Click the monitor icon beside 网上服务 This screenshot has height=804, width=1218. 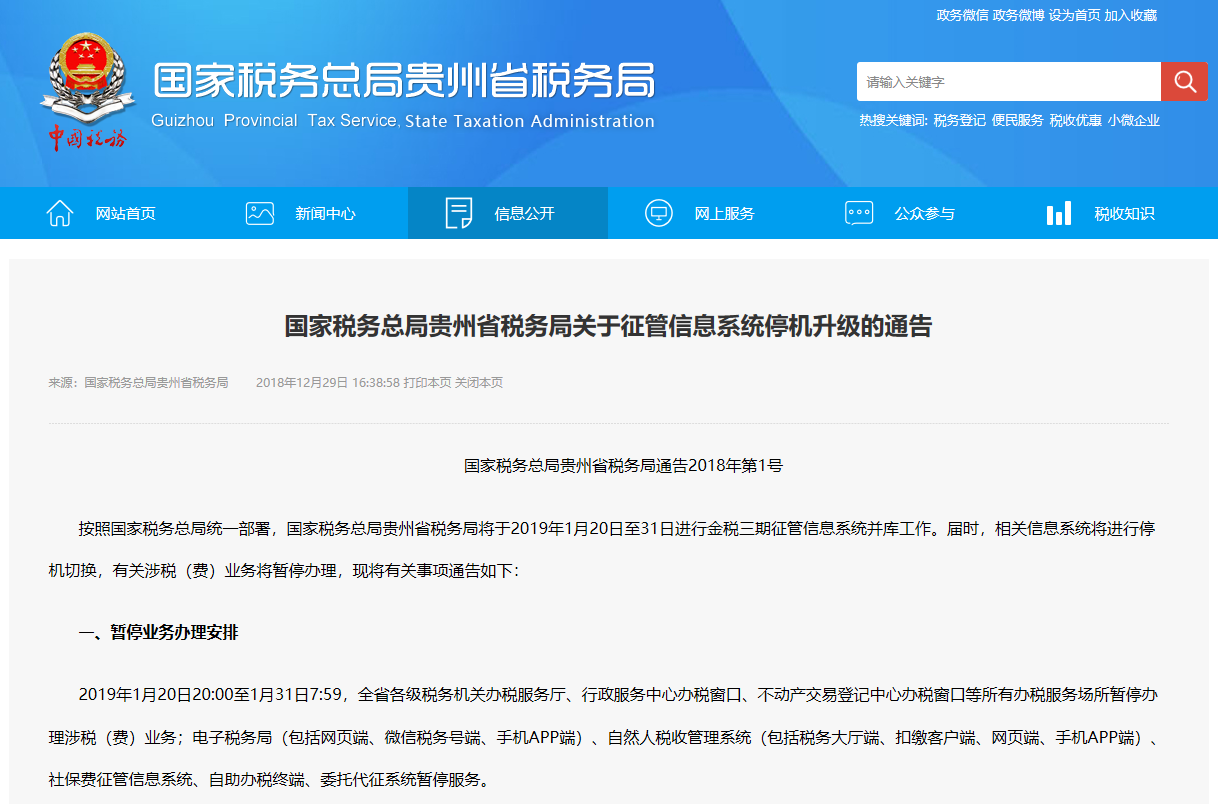coord(659,213)
